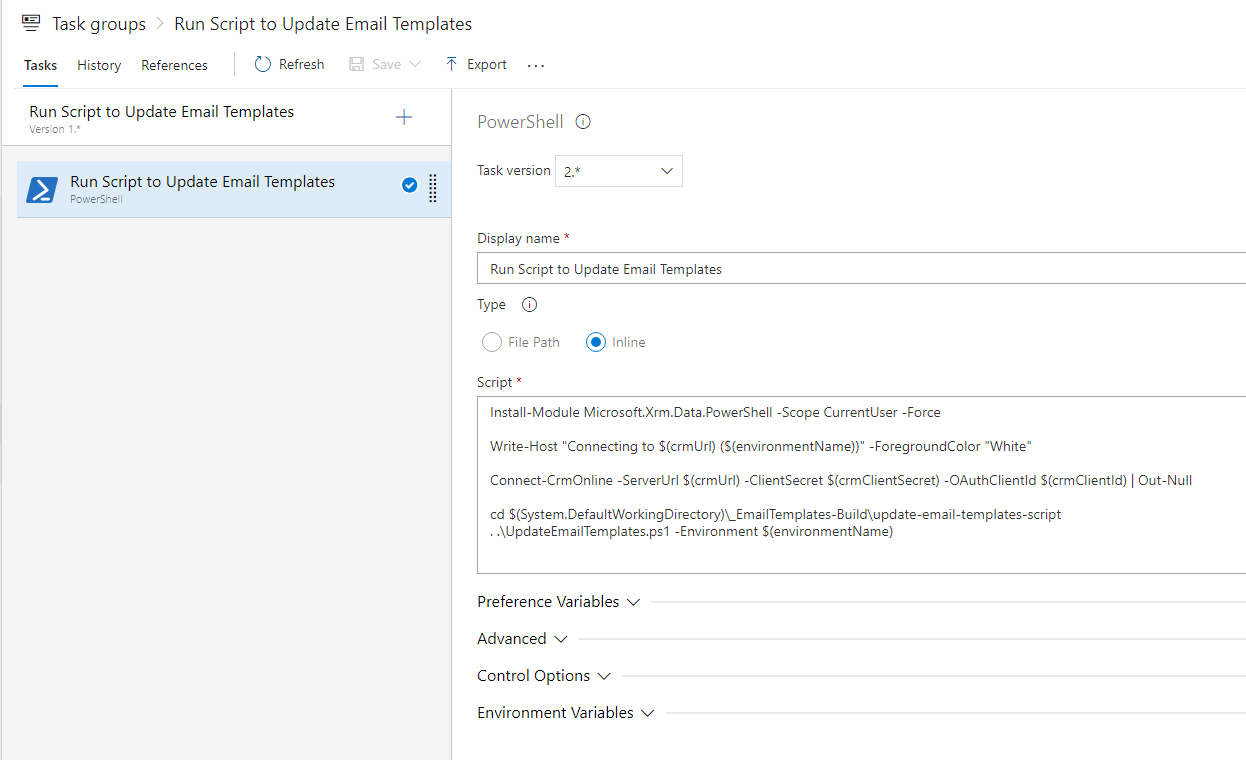1246x760 pixels.
Task: Select the File Path radio button
Action: coord(492,342)
